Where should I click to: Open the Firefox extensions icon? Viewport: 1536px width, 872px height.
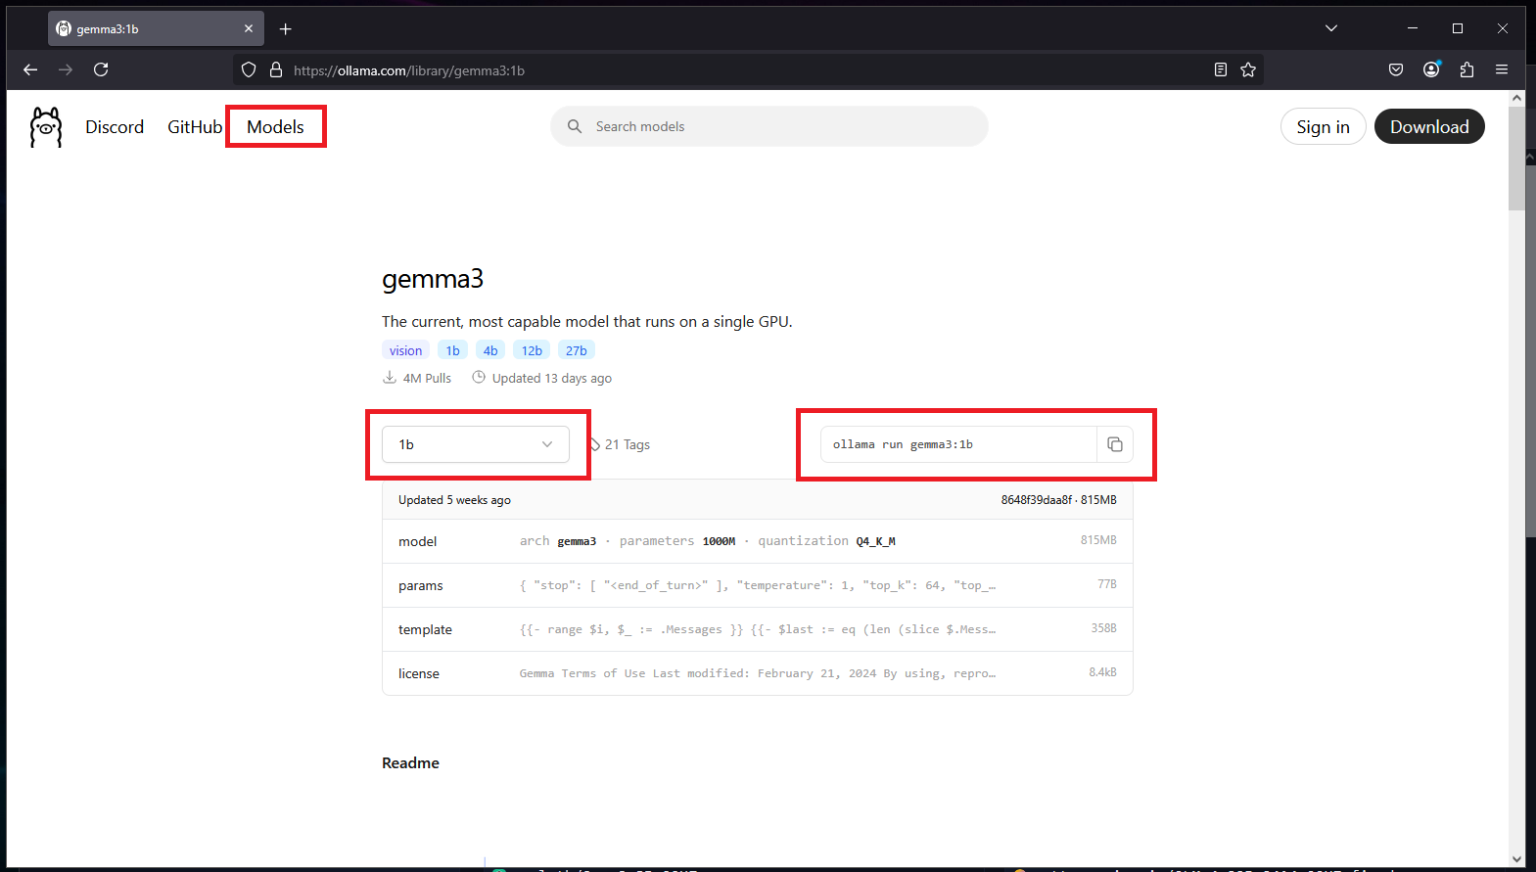pyautogui.click(x=1466, y=70)
